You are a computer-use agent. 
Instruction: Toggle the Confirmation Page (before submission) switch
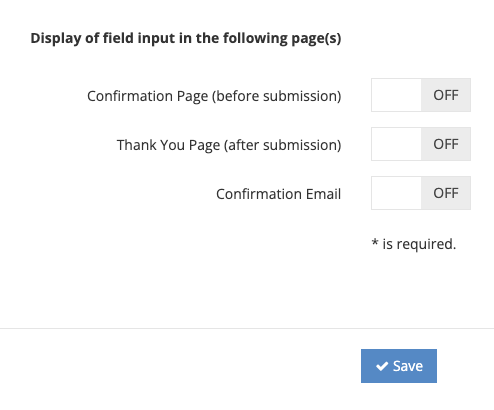[x=421, y=95]
